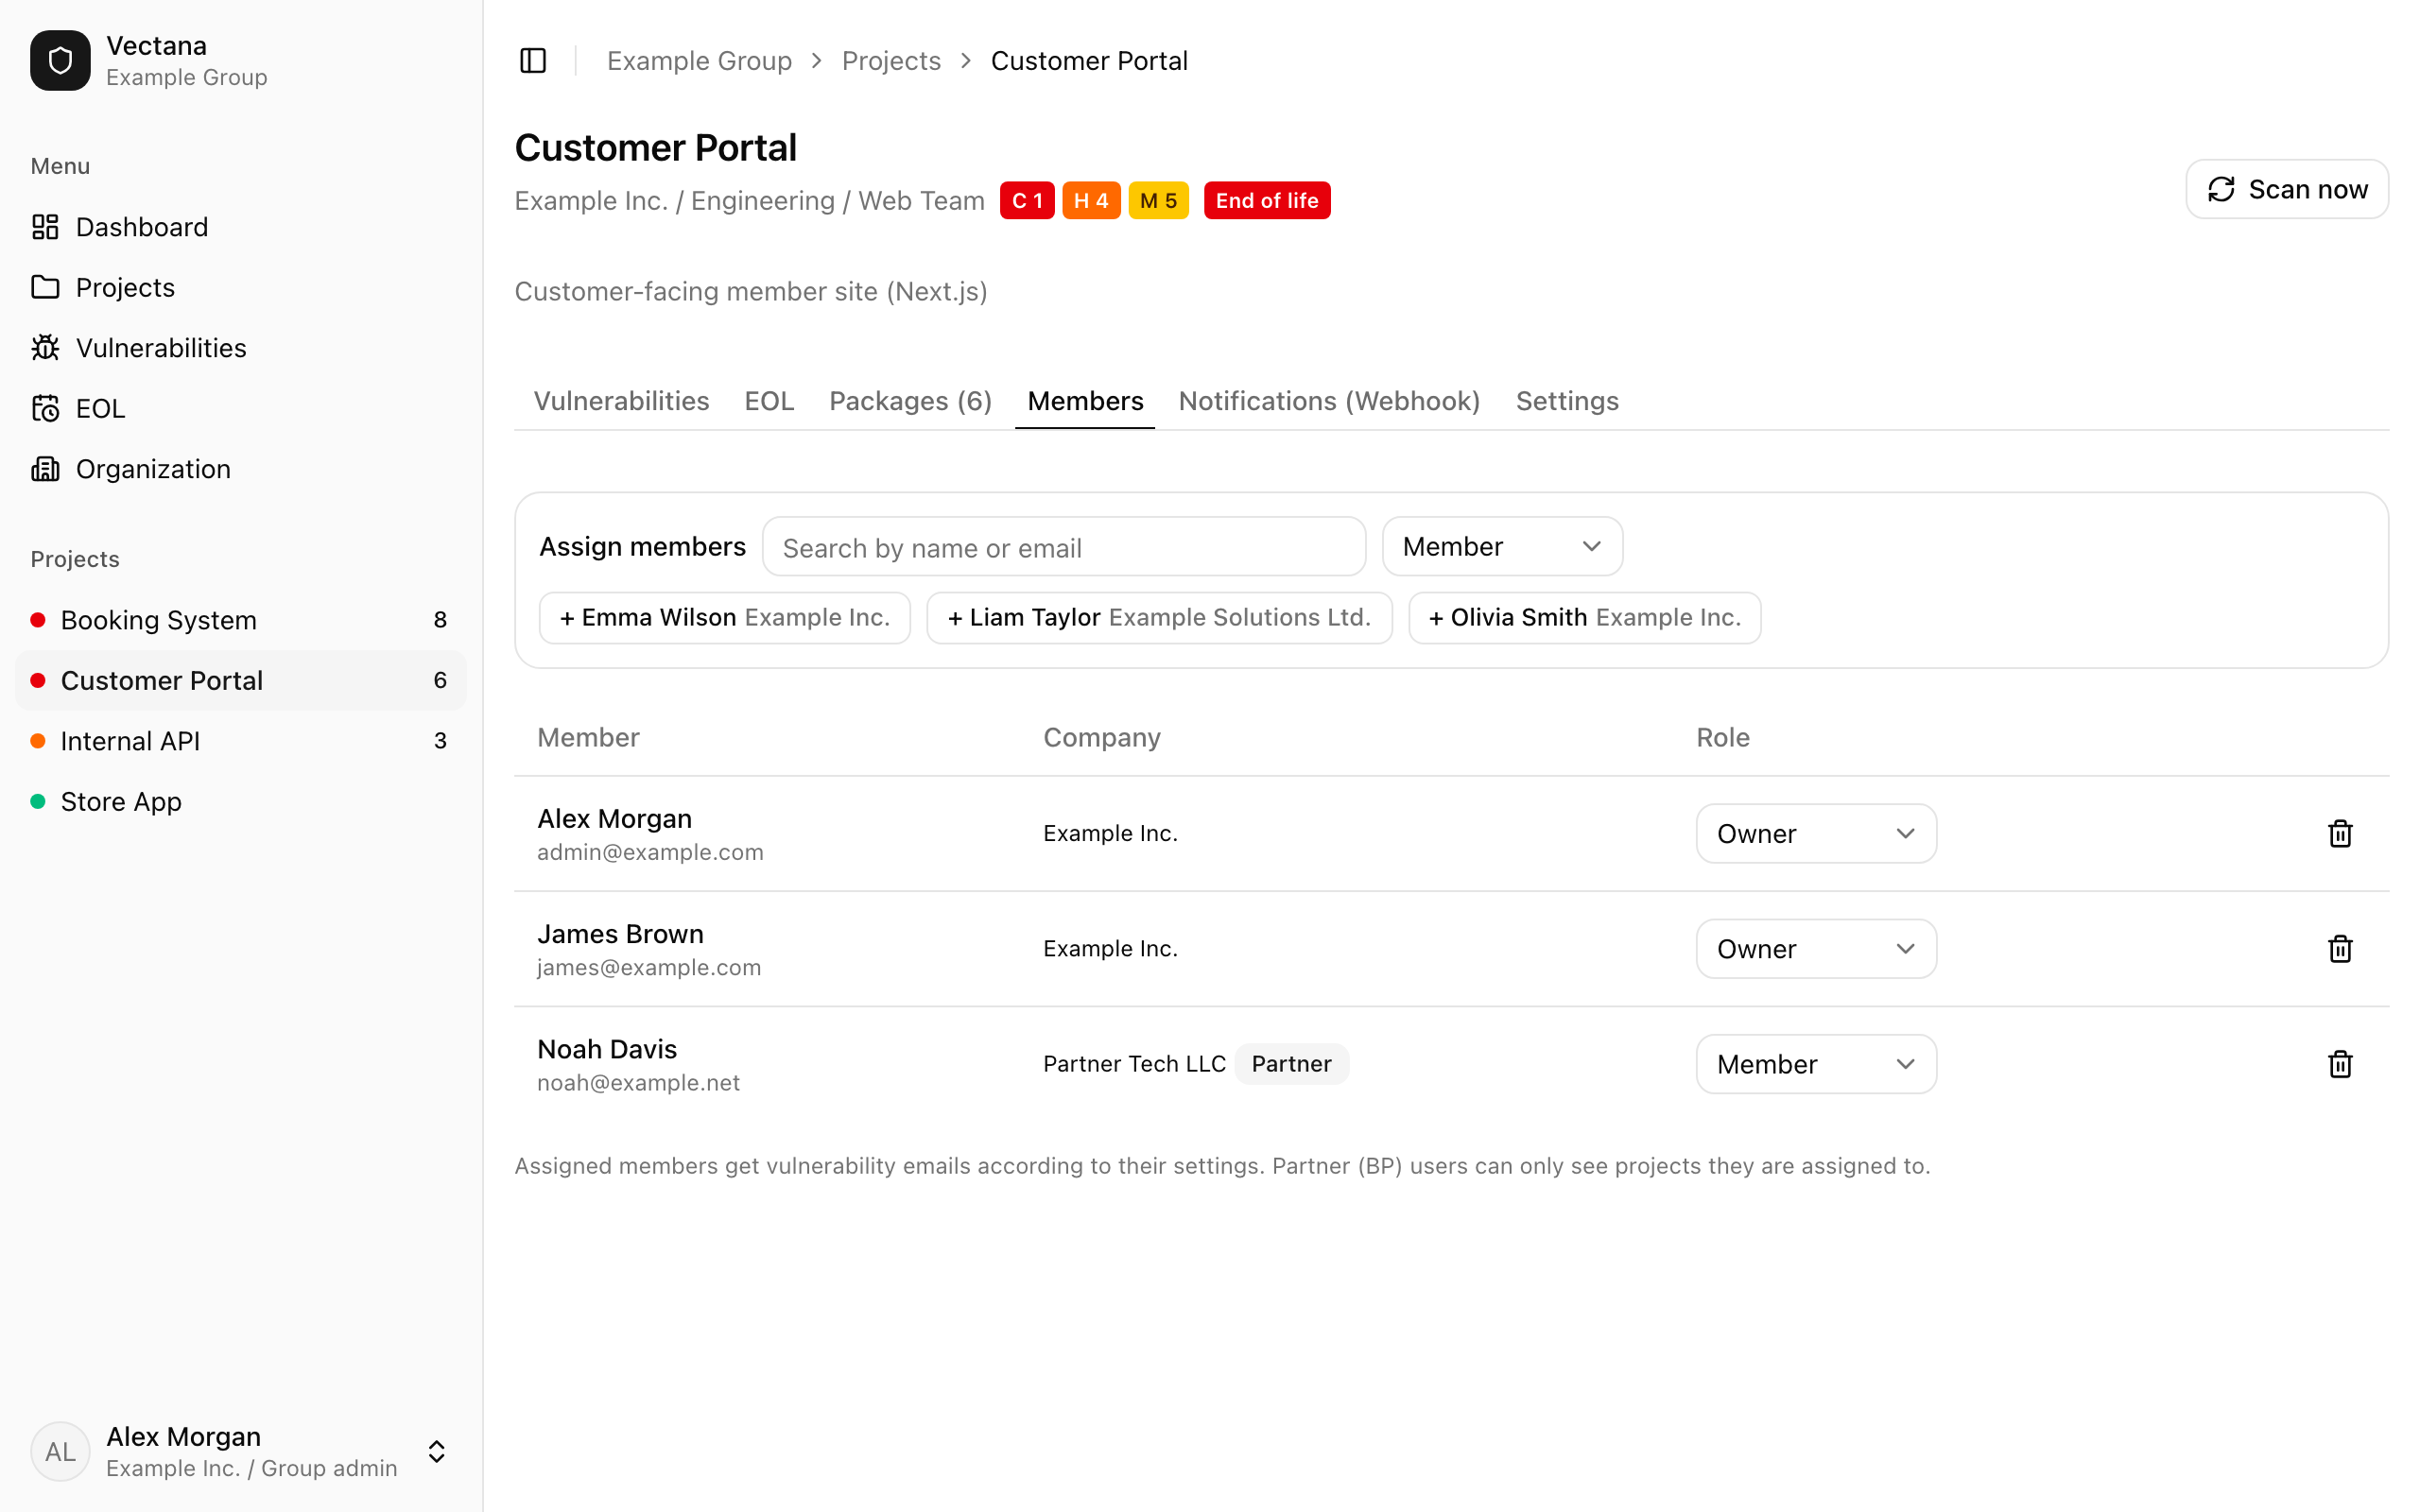Click the Projects breadcrumb link
This screenshot has height=1512, width=2420.
point(891,61)
